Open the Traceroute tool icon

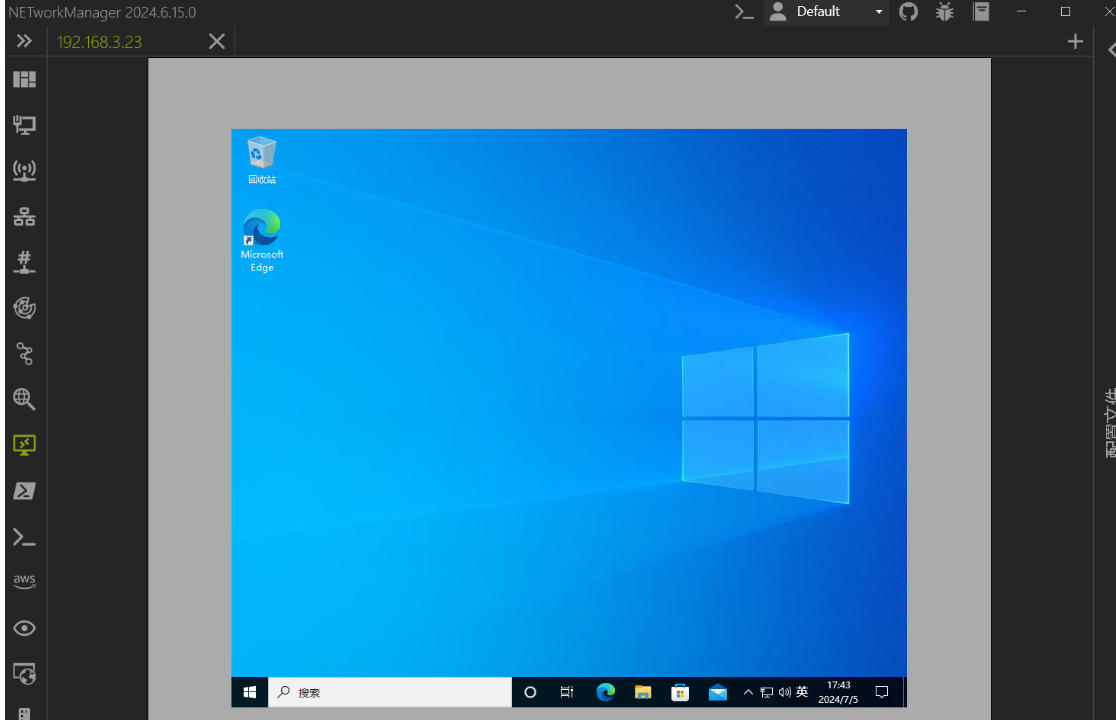24,353
